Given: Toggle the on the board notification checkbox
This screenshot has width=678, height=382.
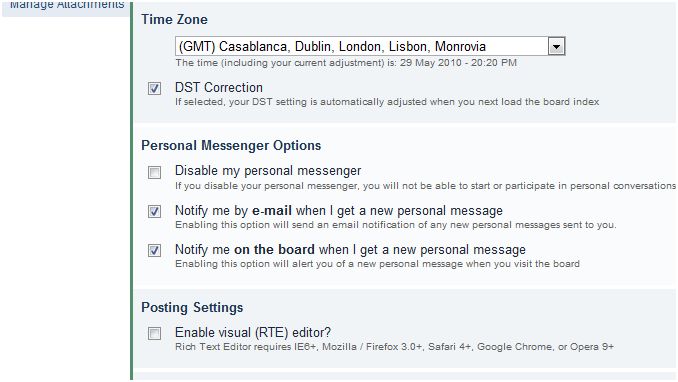Looking at the screenshot, I should point(154,250).
